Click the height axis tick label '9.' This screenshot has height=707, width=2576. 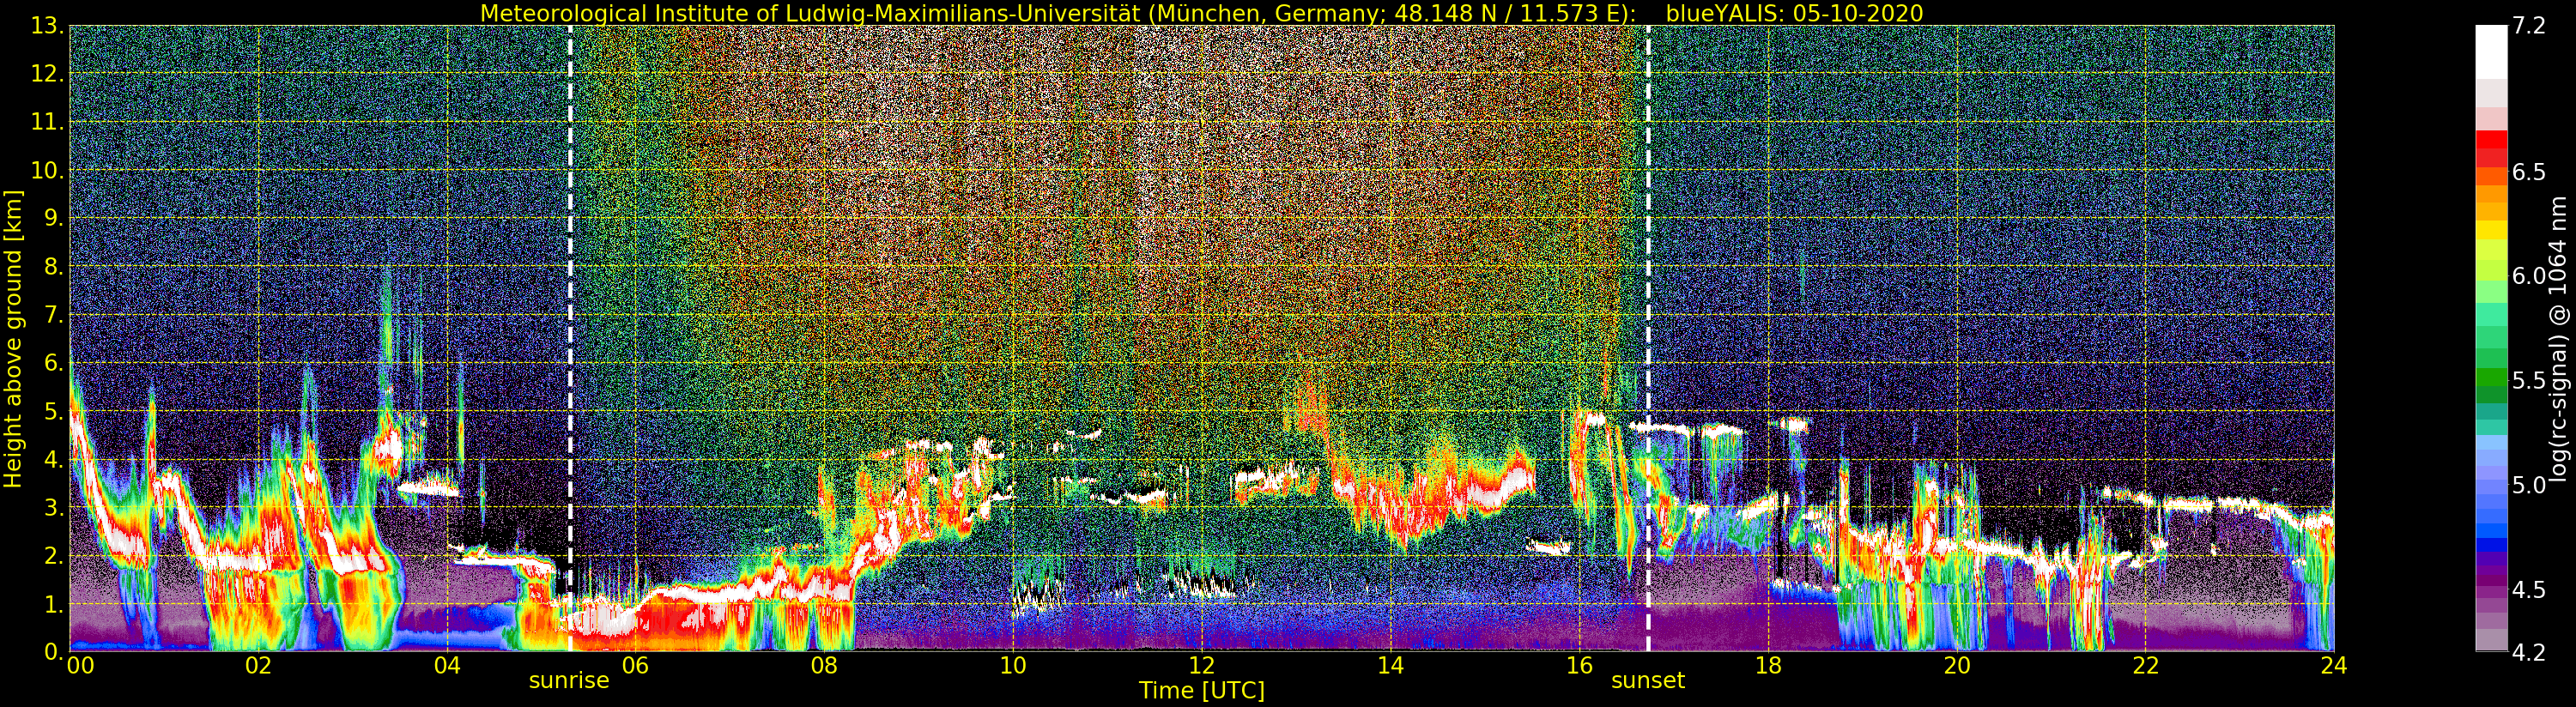(x=53, y=218)
